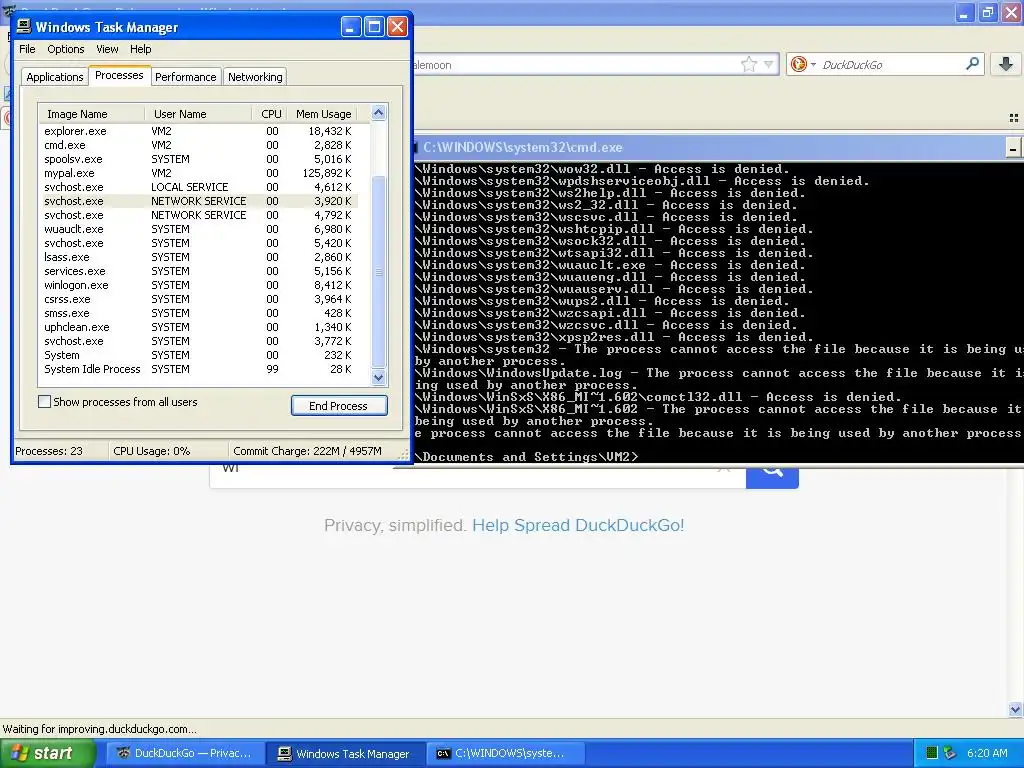Click the magnifier icon in browser search box
This screenshot has width=1024, height=768.
point(972,63)
